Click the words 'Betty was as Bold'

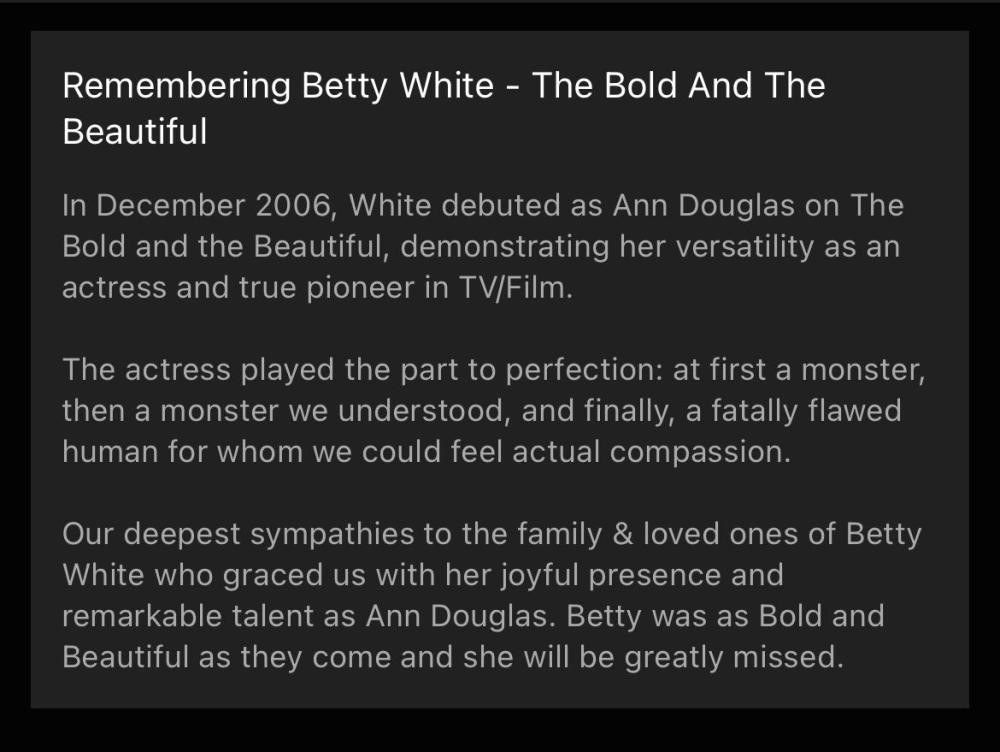(x=692, y=616)
